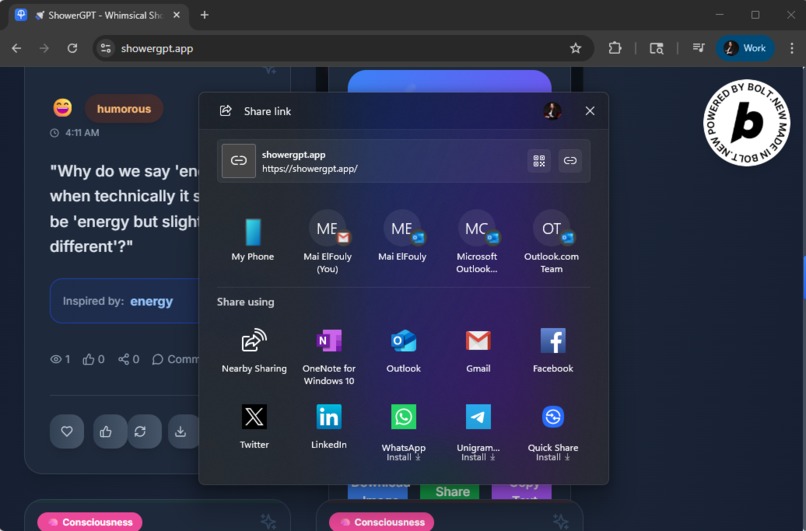Image resolution: width=806 pixels, height=531 pixels.
Task: Download the thought card image
Action: point(181,431)
